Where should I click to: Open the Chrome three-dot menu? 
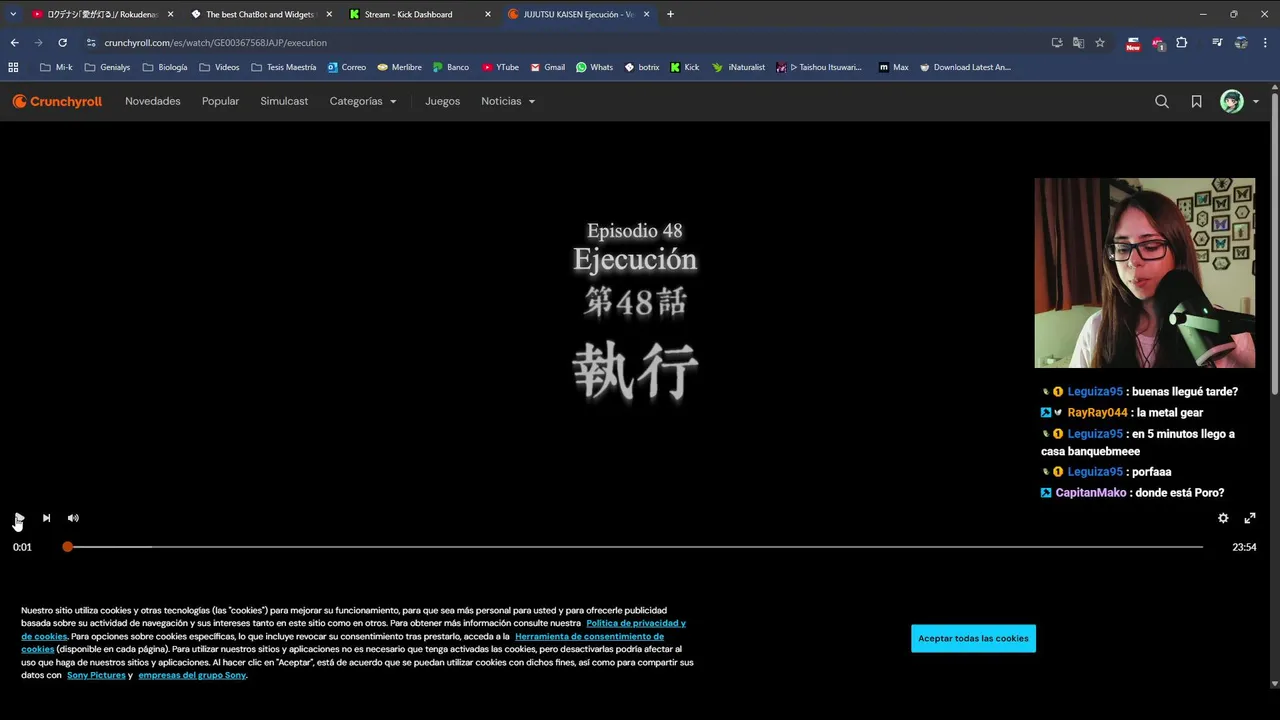(x=1266, y=43)
